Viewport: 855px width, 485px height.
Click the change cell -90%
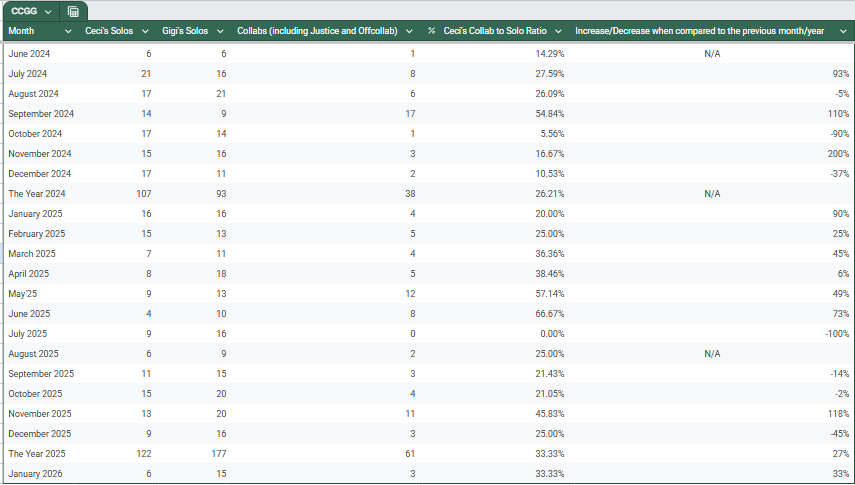839,134
